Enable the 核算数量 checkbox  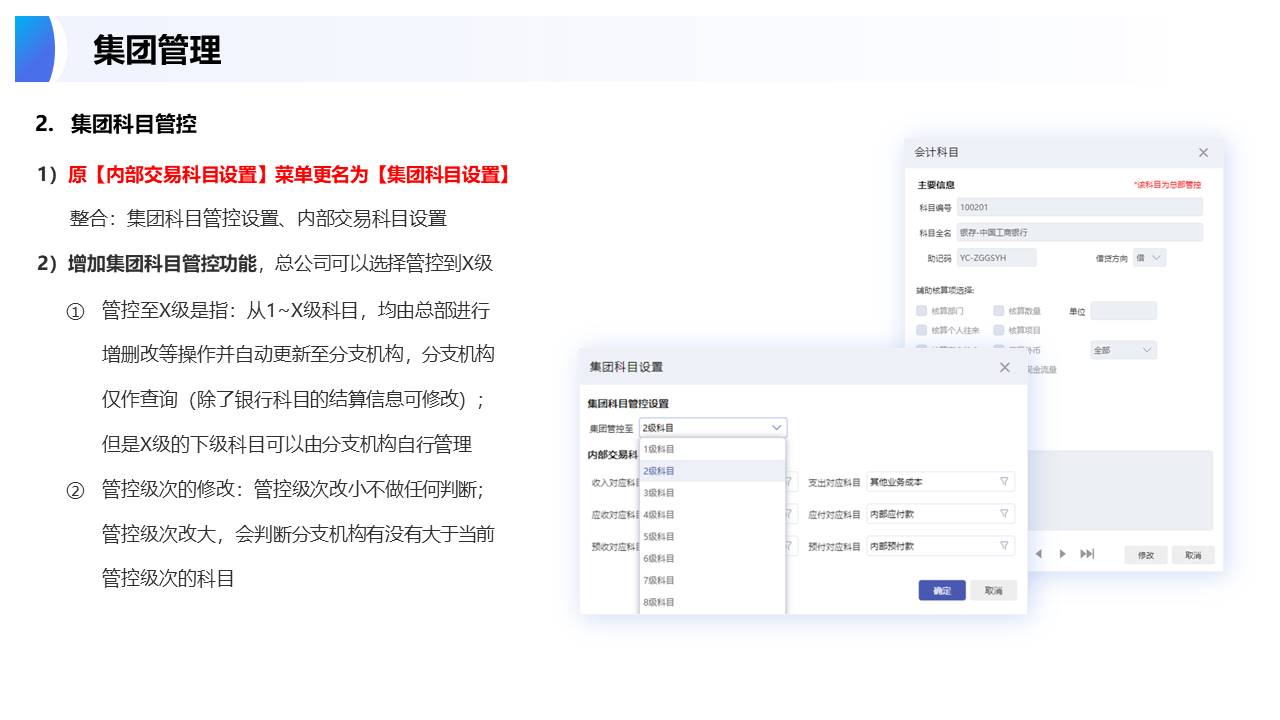(x=999, y=311)
